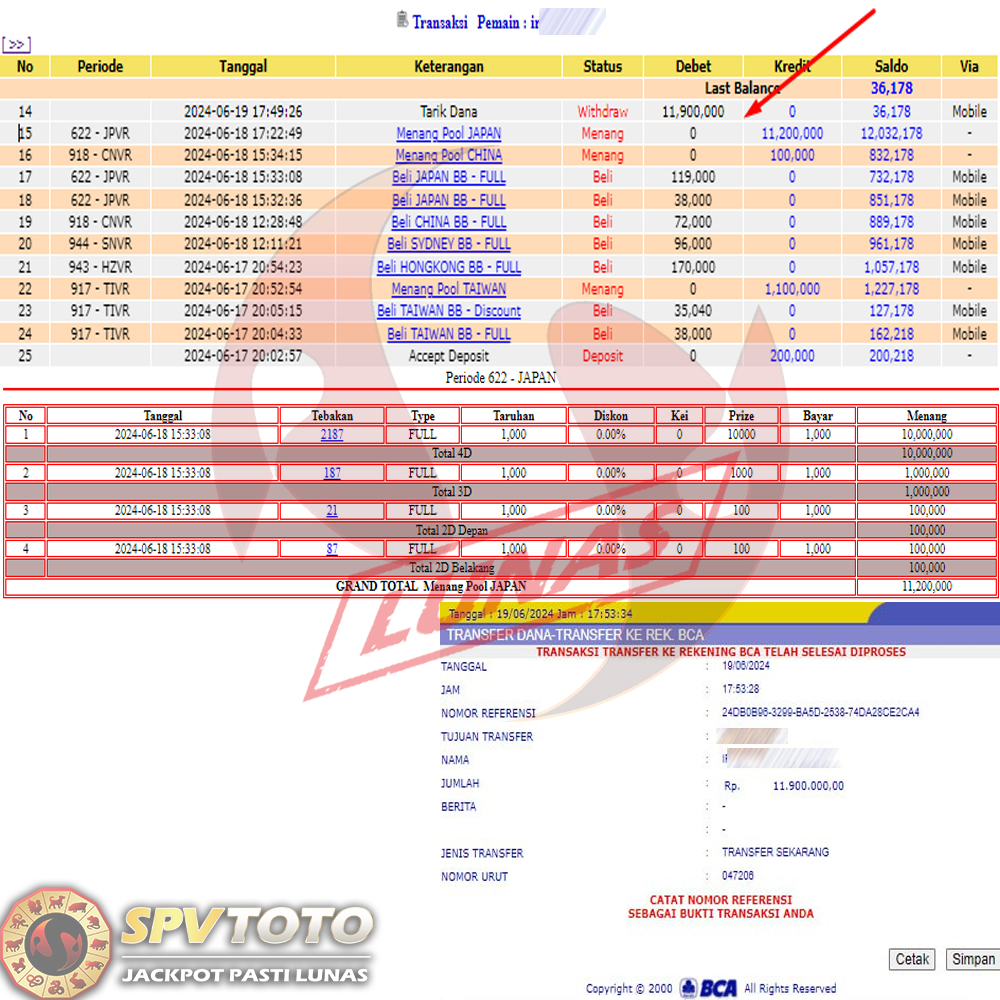Click bet number 87 link
The image size is (1000, 1000).
331,549
